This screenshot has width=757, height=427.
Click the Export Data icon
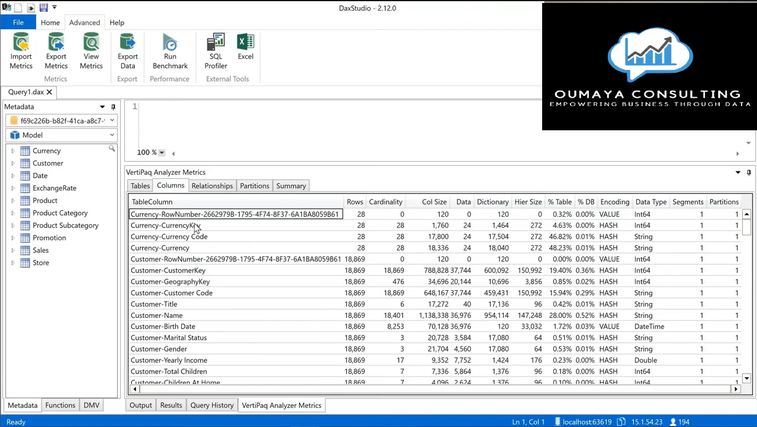pos(127,49)
